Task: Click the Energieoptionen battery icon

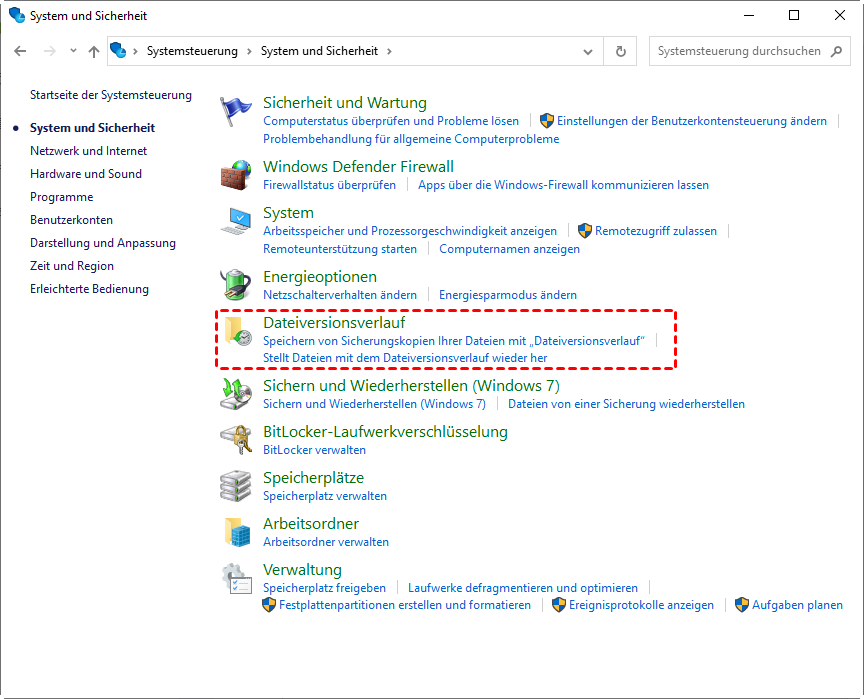Action: coord(236,285)
